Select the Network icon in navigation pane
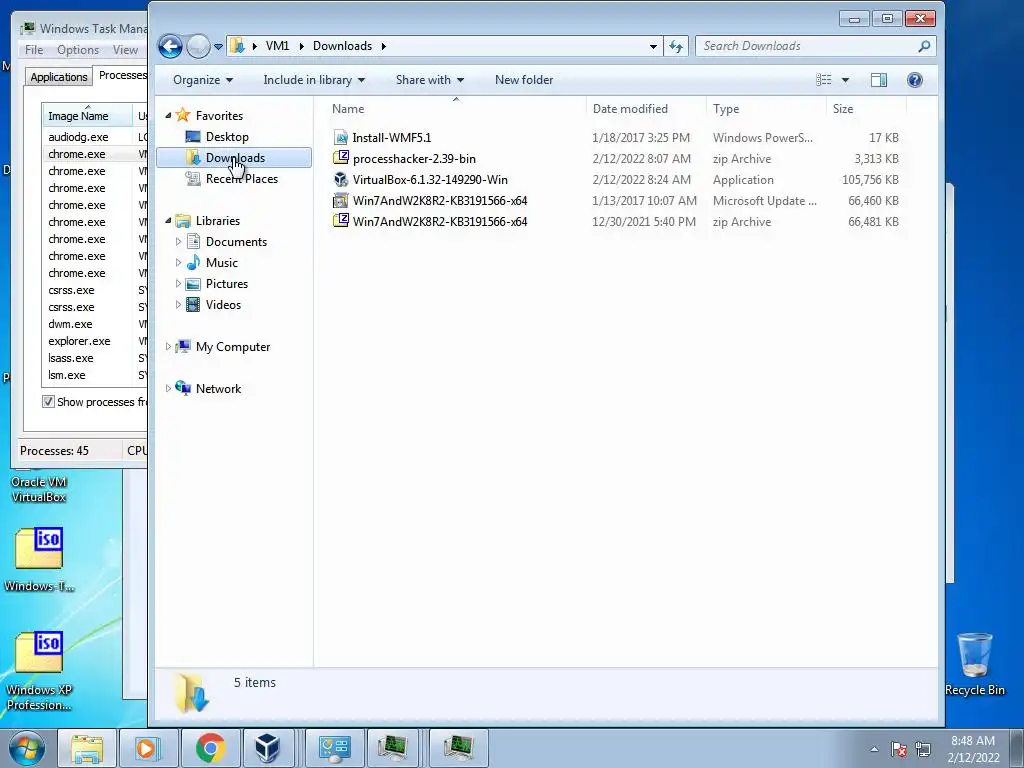 pyautogui.click(x=183, y=388)
